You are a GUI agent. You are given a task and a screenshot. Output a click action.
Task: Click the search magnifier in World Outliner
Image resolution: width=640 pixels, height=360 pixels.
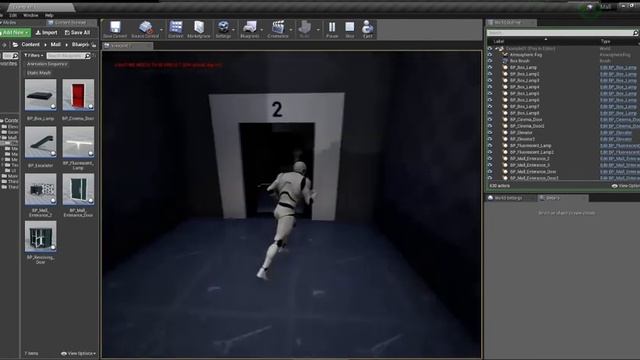coord(636,33)
